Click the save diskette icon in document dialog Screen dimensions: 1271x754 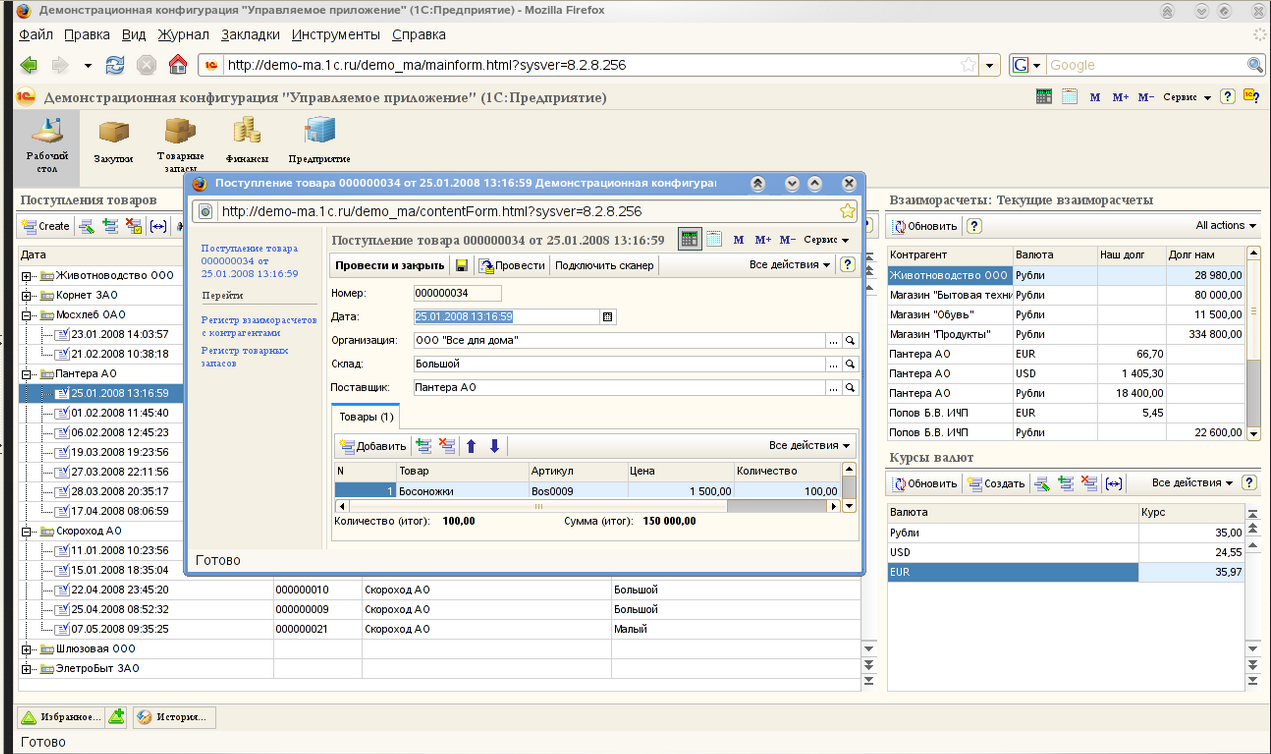pos(462,265)
